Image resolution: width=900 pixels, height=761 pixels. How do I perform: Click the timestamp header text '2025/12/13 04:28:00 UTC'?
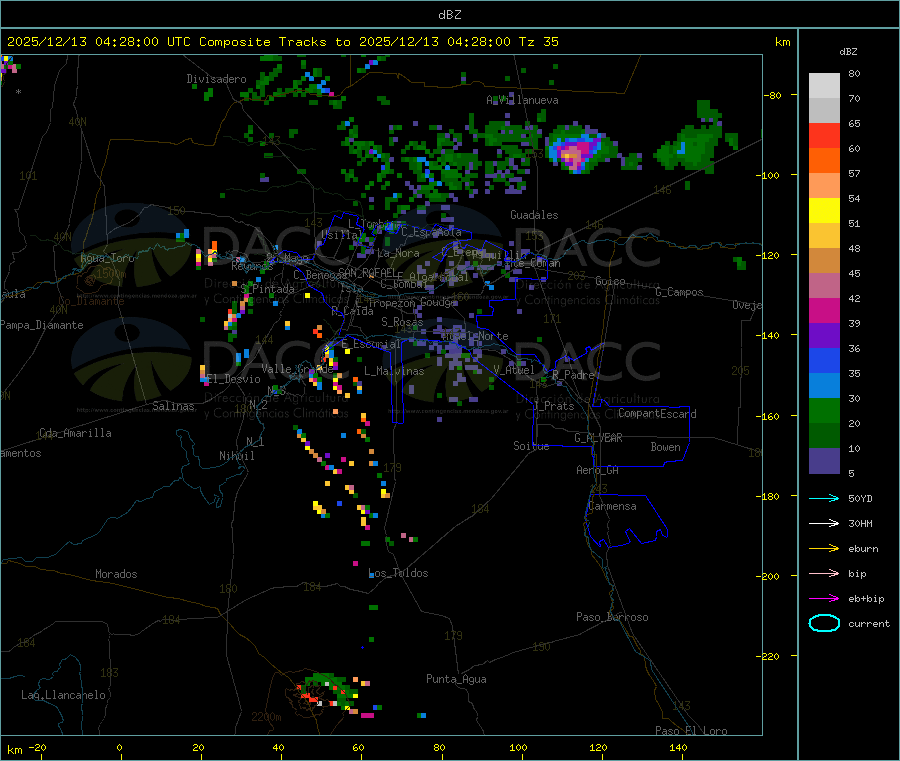click(x=98, y=42)
